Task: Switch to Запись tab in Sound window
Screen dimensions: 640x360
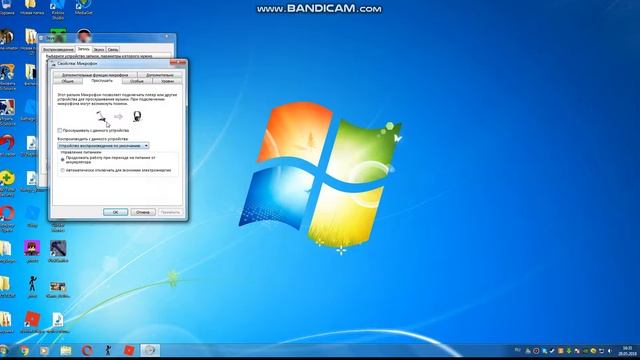Action: 84,49
